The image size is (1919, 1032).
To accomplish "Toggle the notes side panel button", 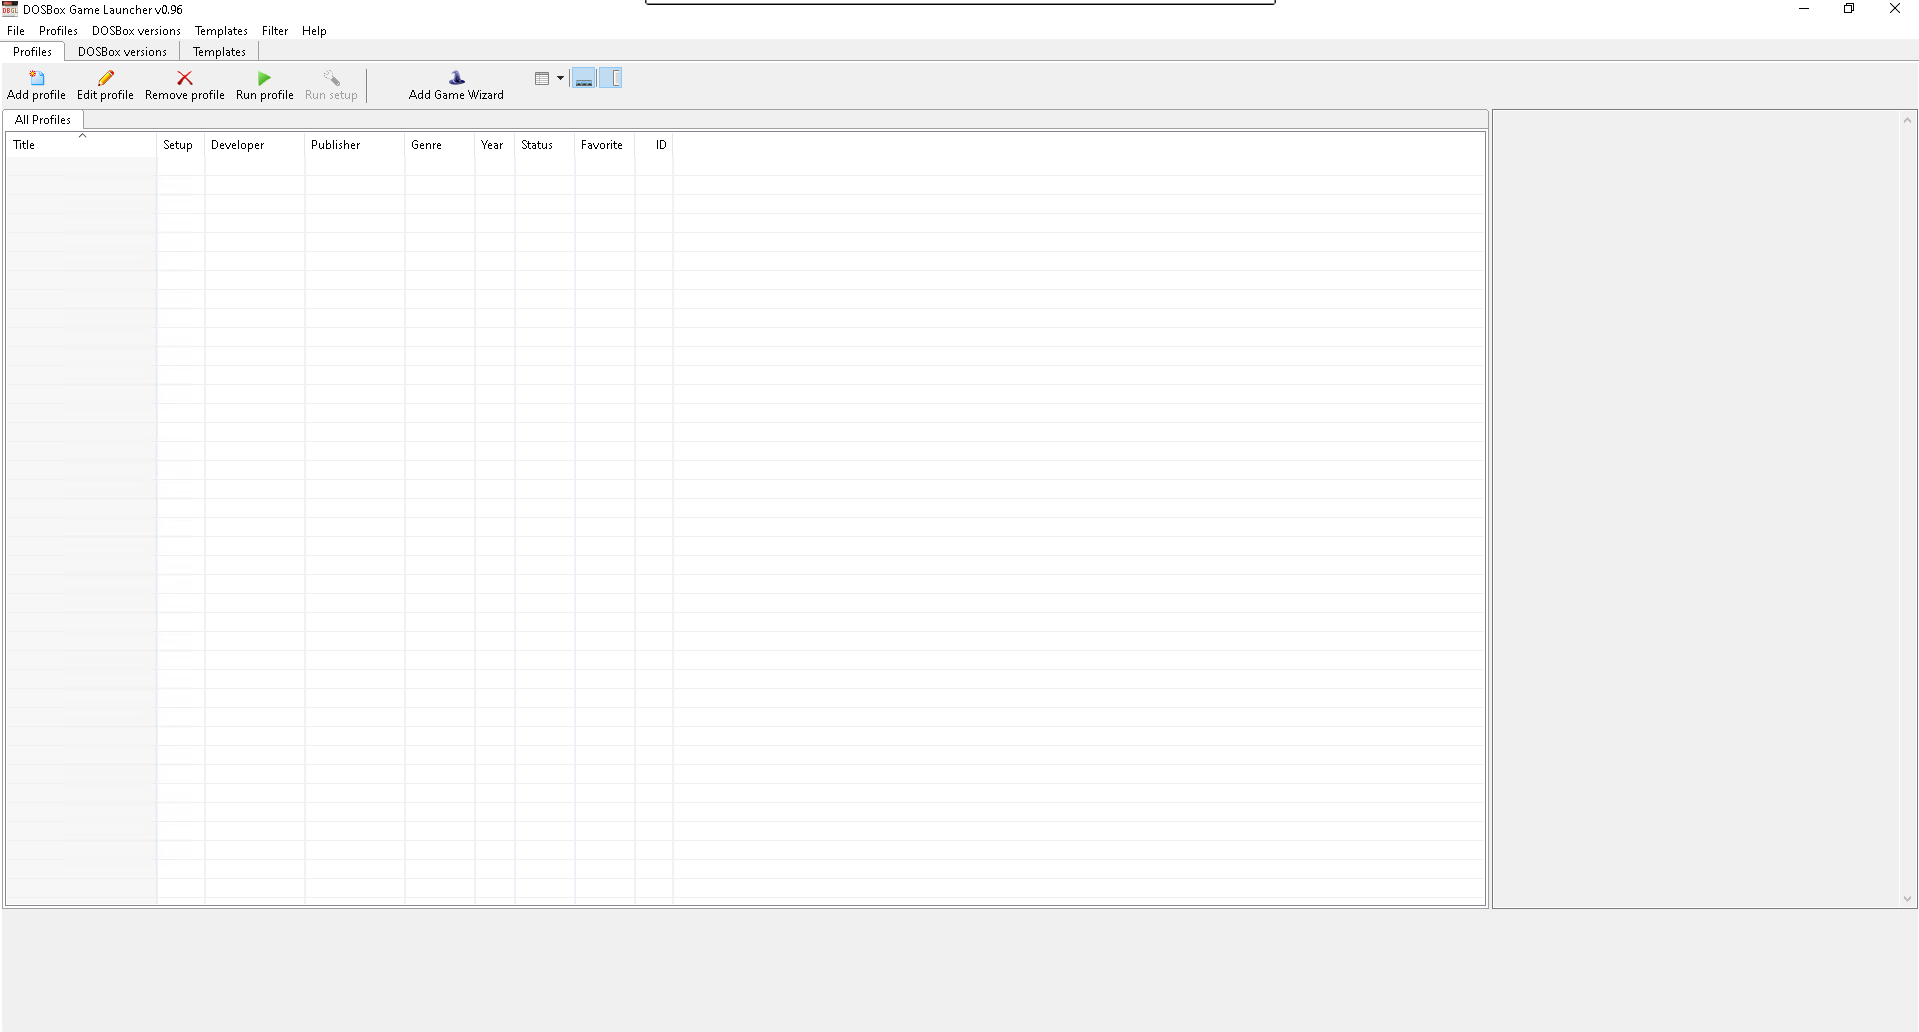I will tap(611, 79).
